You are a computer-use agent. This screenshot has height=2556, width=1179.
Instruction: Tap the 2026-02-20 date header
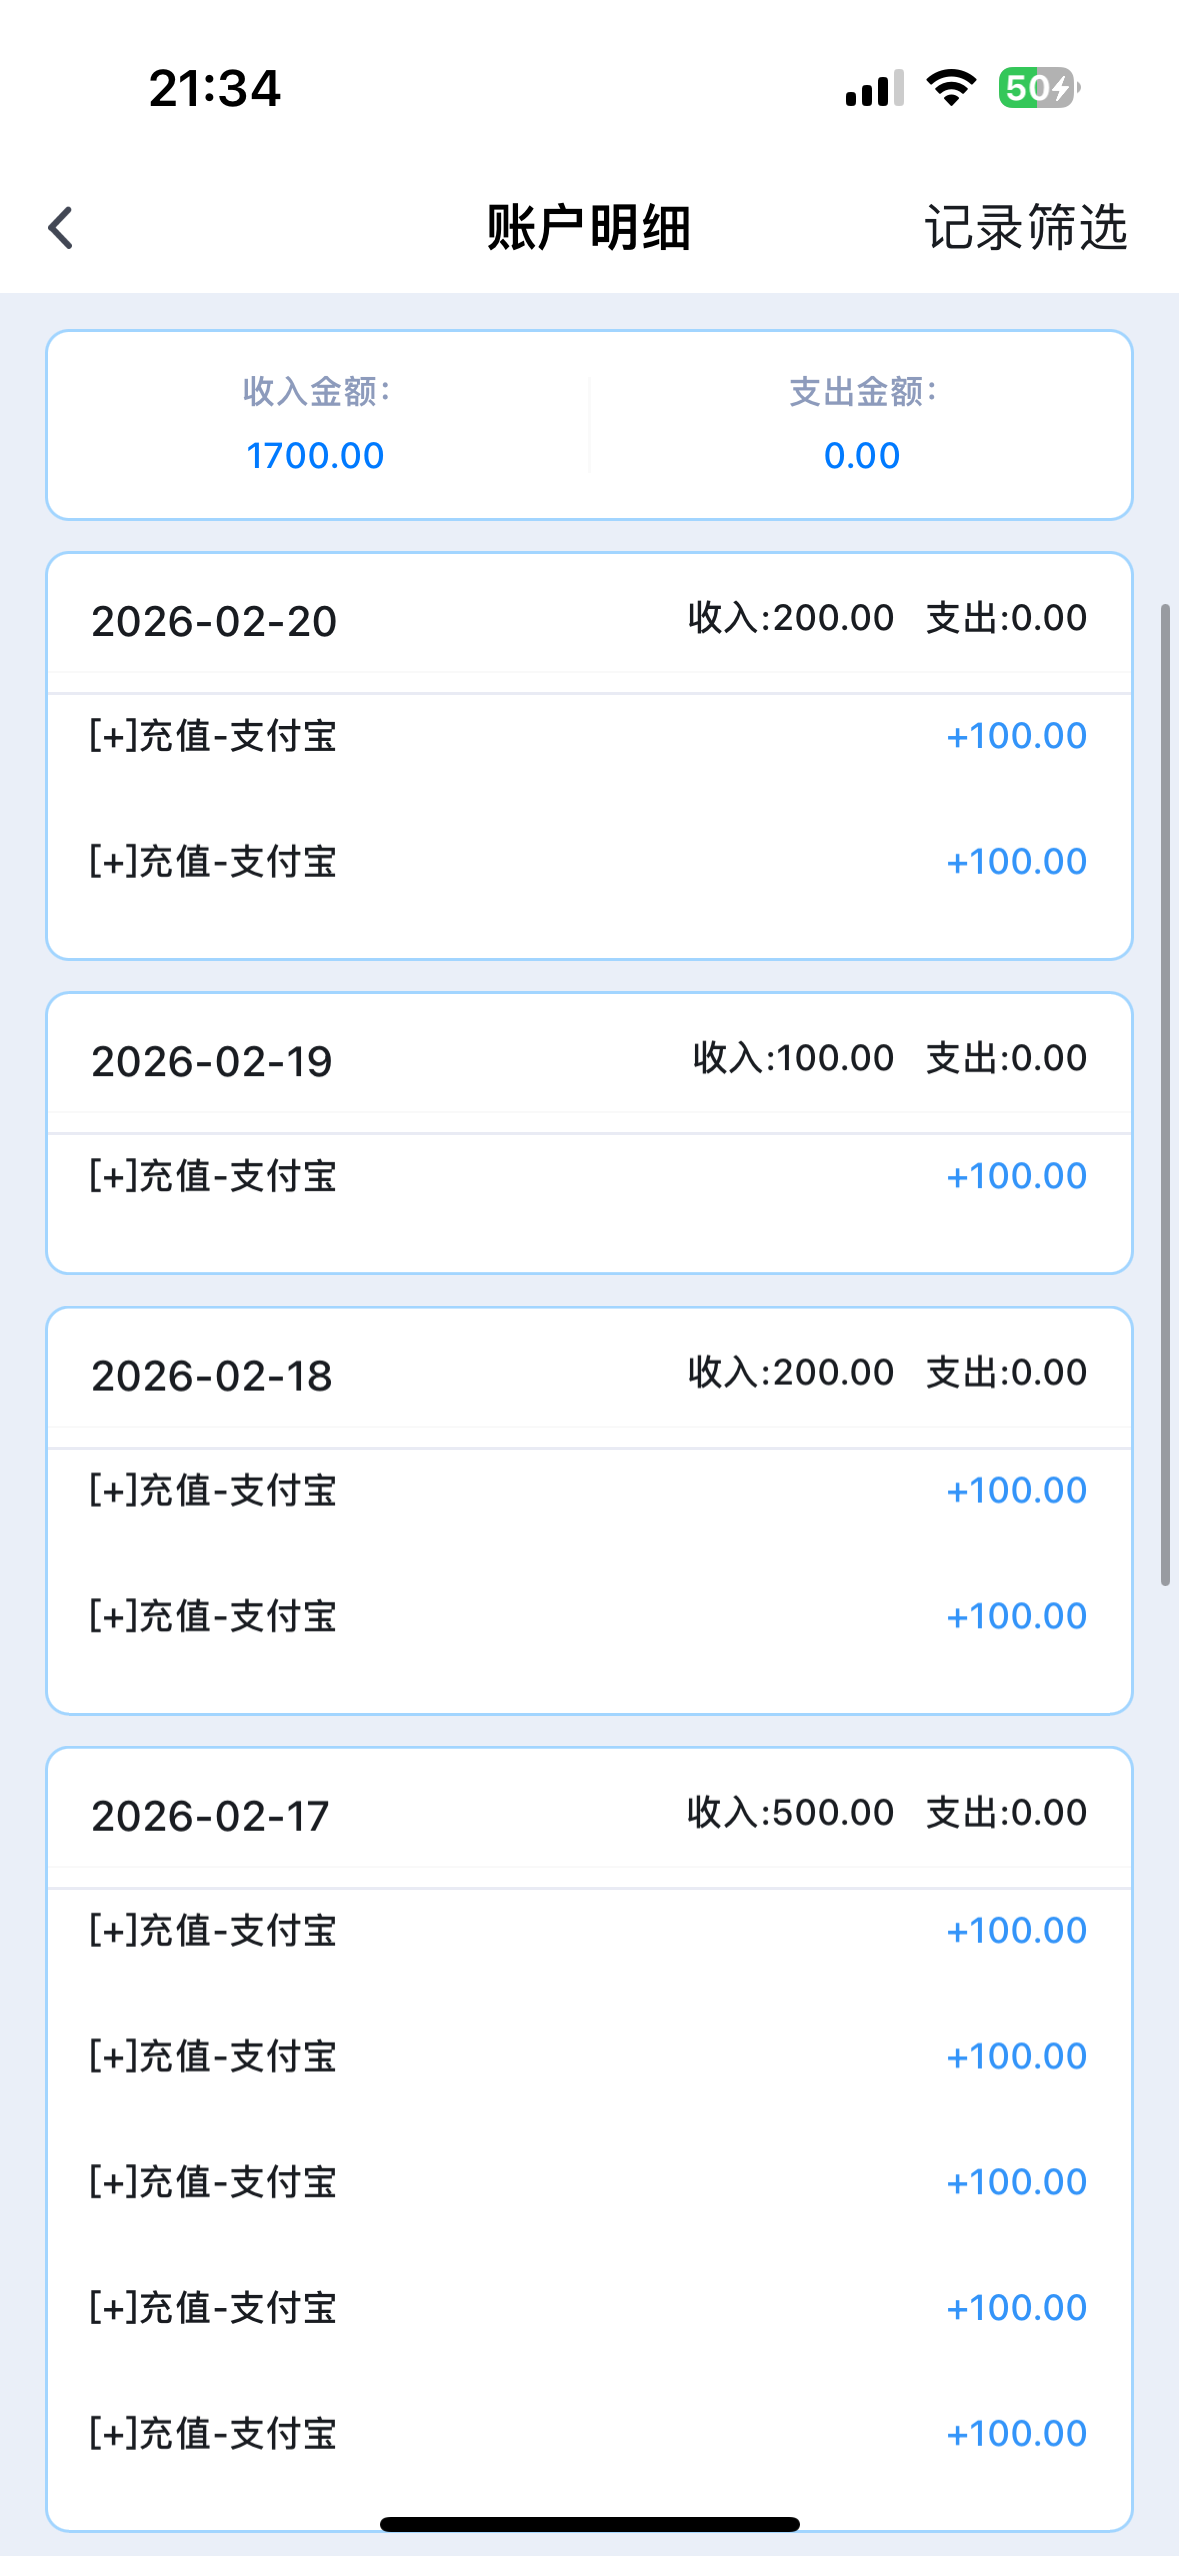click(x=214, y=621)
